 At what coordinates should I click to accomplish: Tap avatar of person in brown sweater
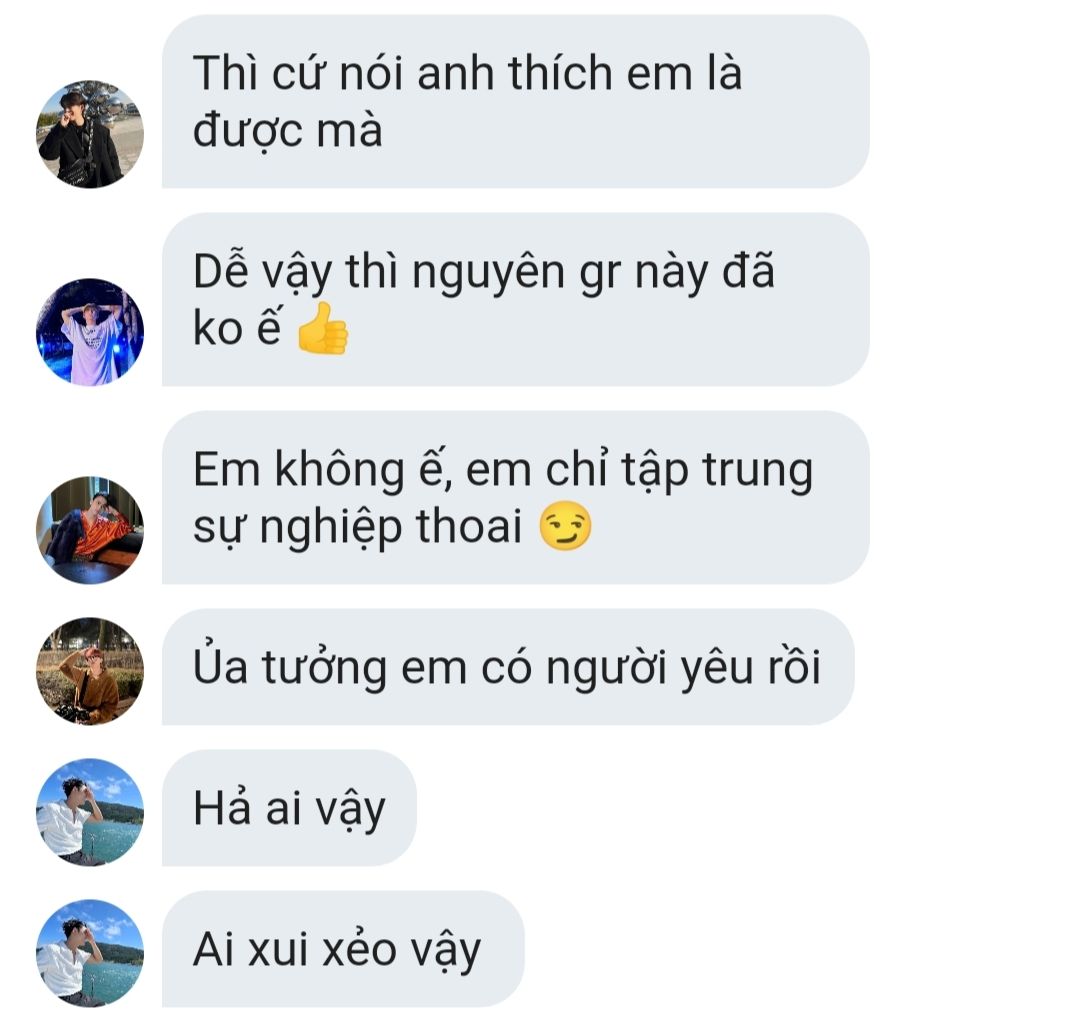[x=90, y=671]
